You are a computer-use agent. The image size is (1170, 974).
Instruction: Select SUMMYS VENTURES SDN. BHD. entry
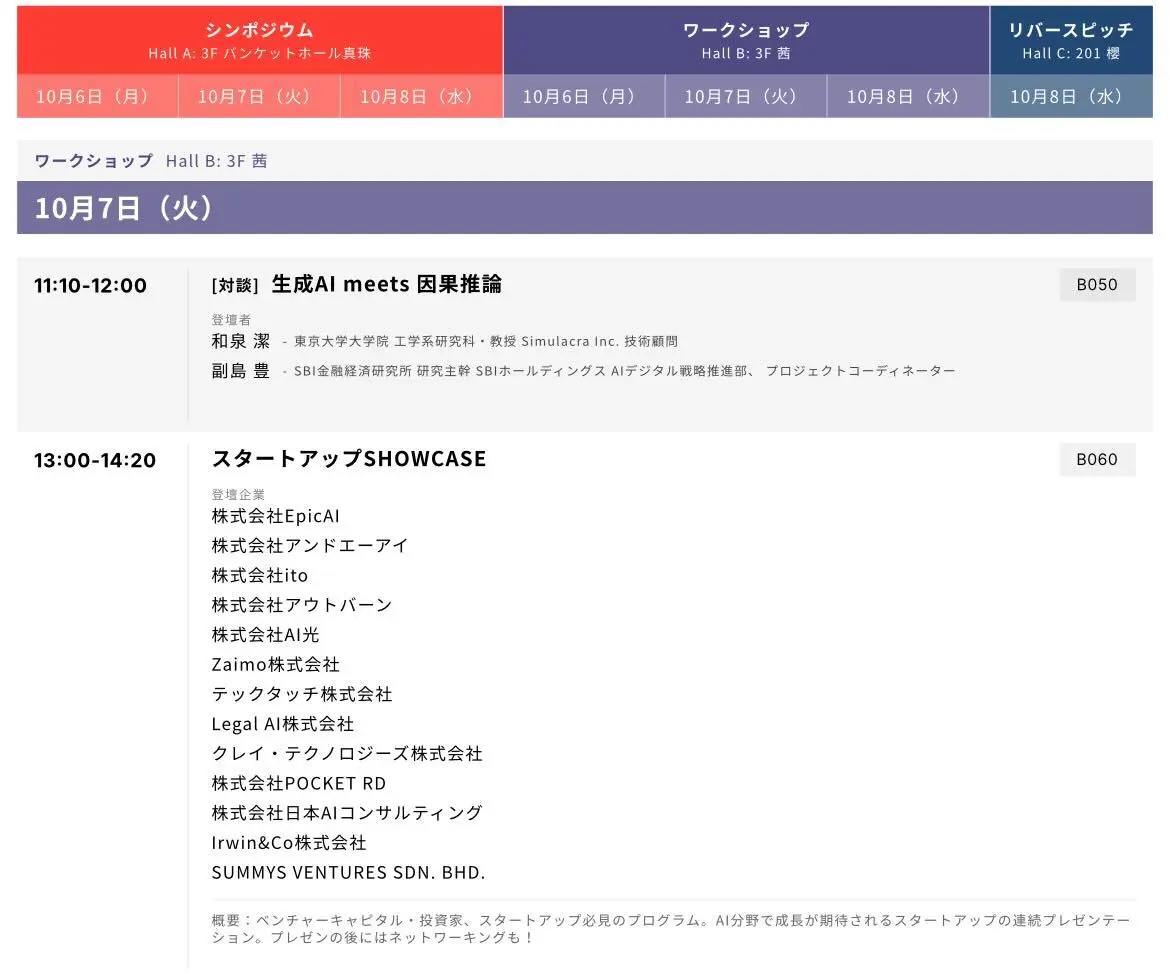click(x=347, y=871)
